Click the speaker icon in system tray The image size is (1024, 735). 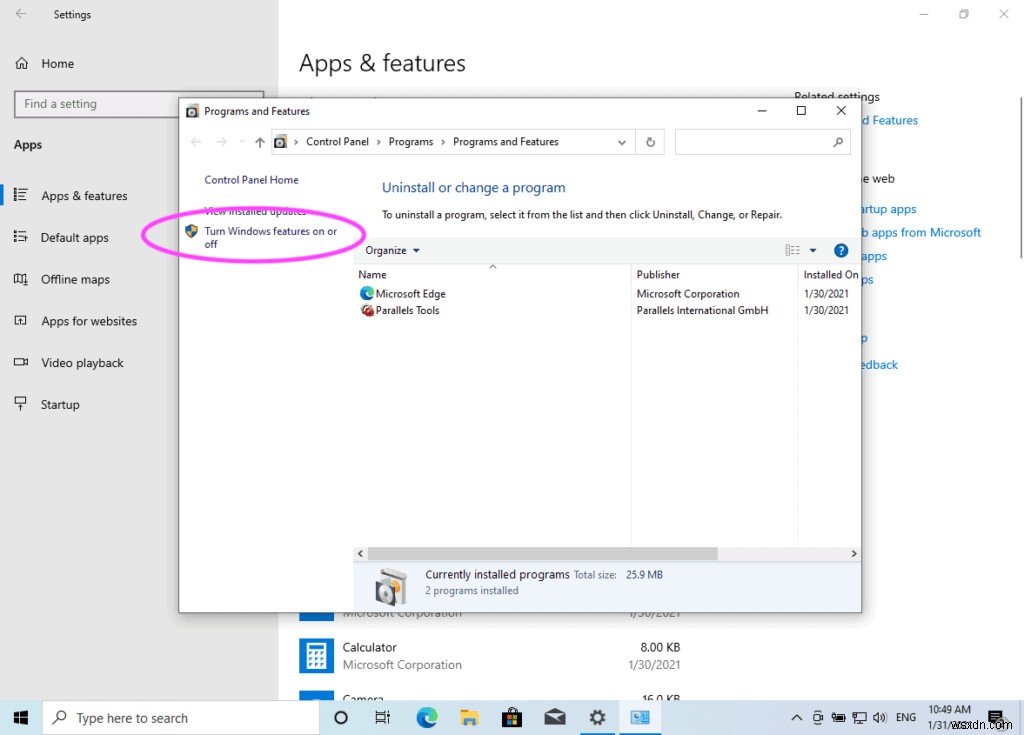pos(878,717)
